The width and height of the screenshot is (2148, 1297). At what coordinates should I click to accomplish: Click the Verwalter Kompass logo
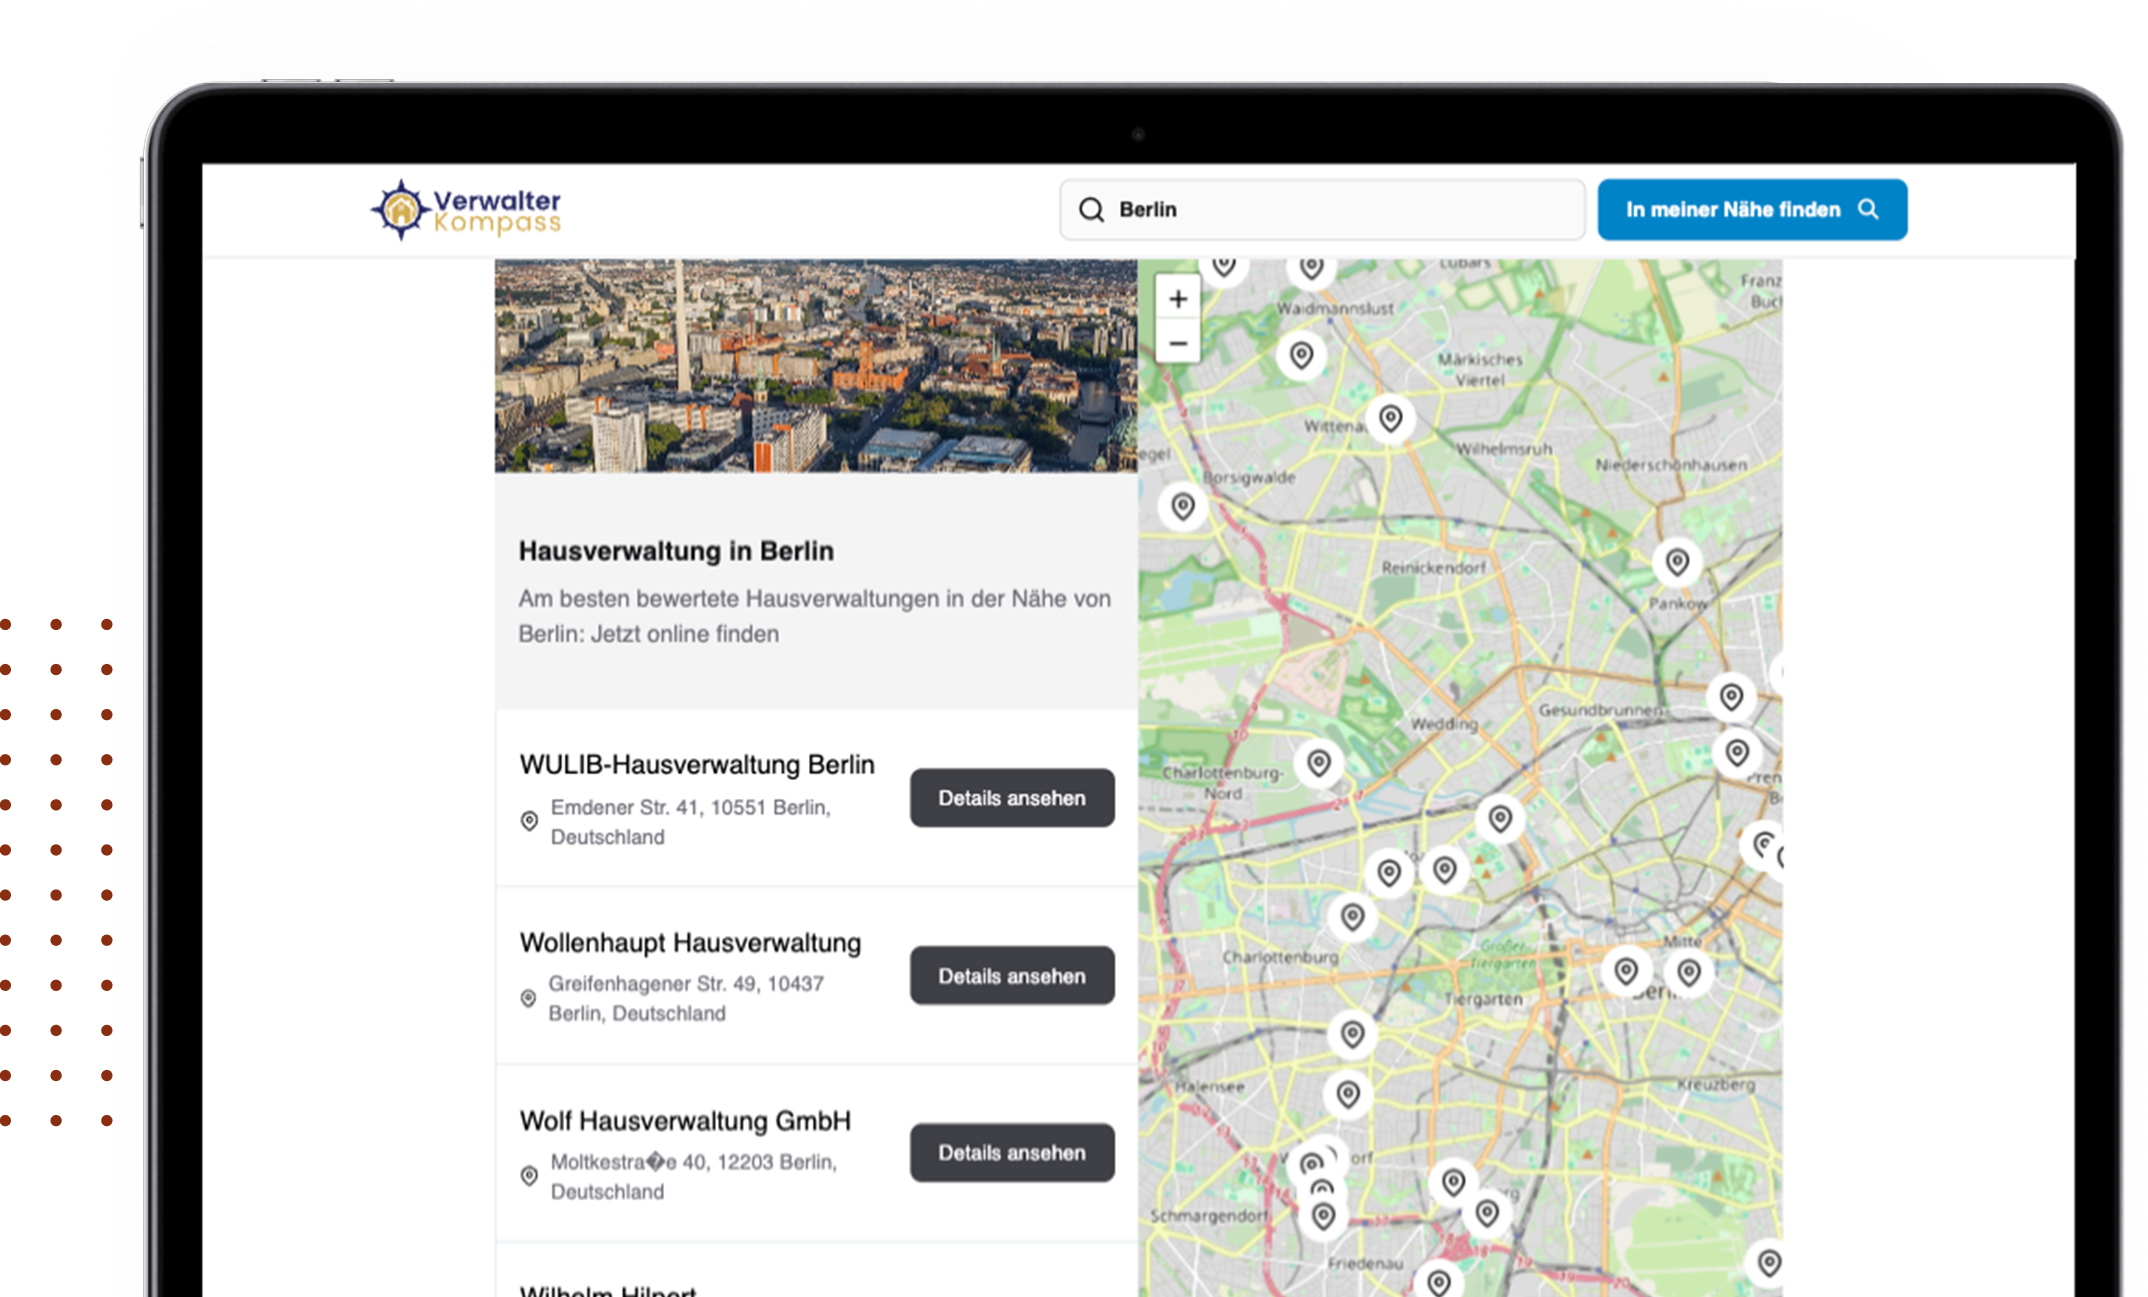[466, 210]
